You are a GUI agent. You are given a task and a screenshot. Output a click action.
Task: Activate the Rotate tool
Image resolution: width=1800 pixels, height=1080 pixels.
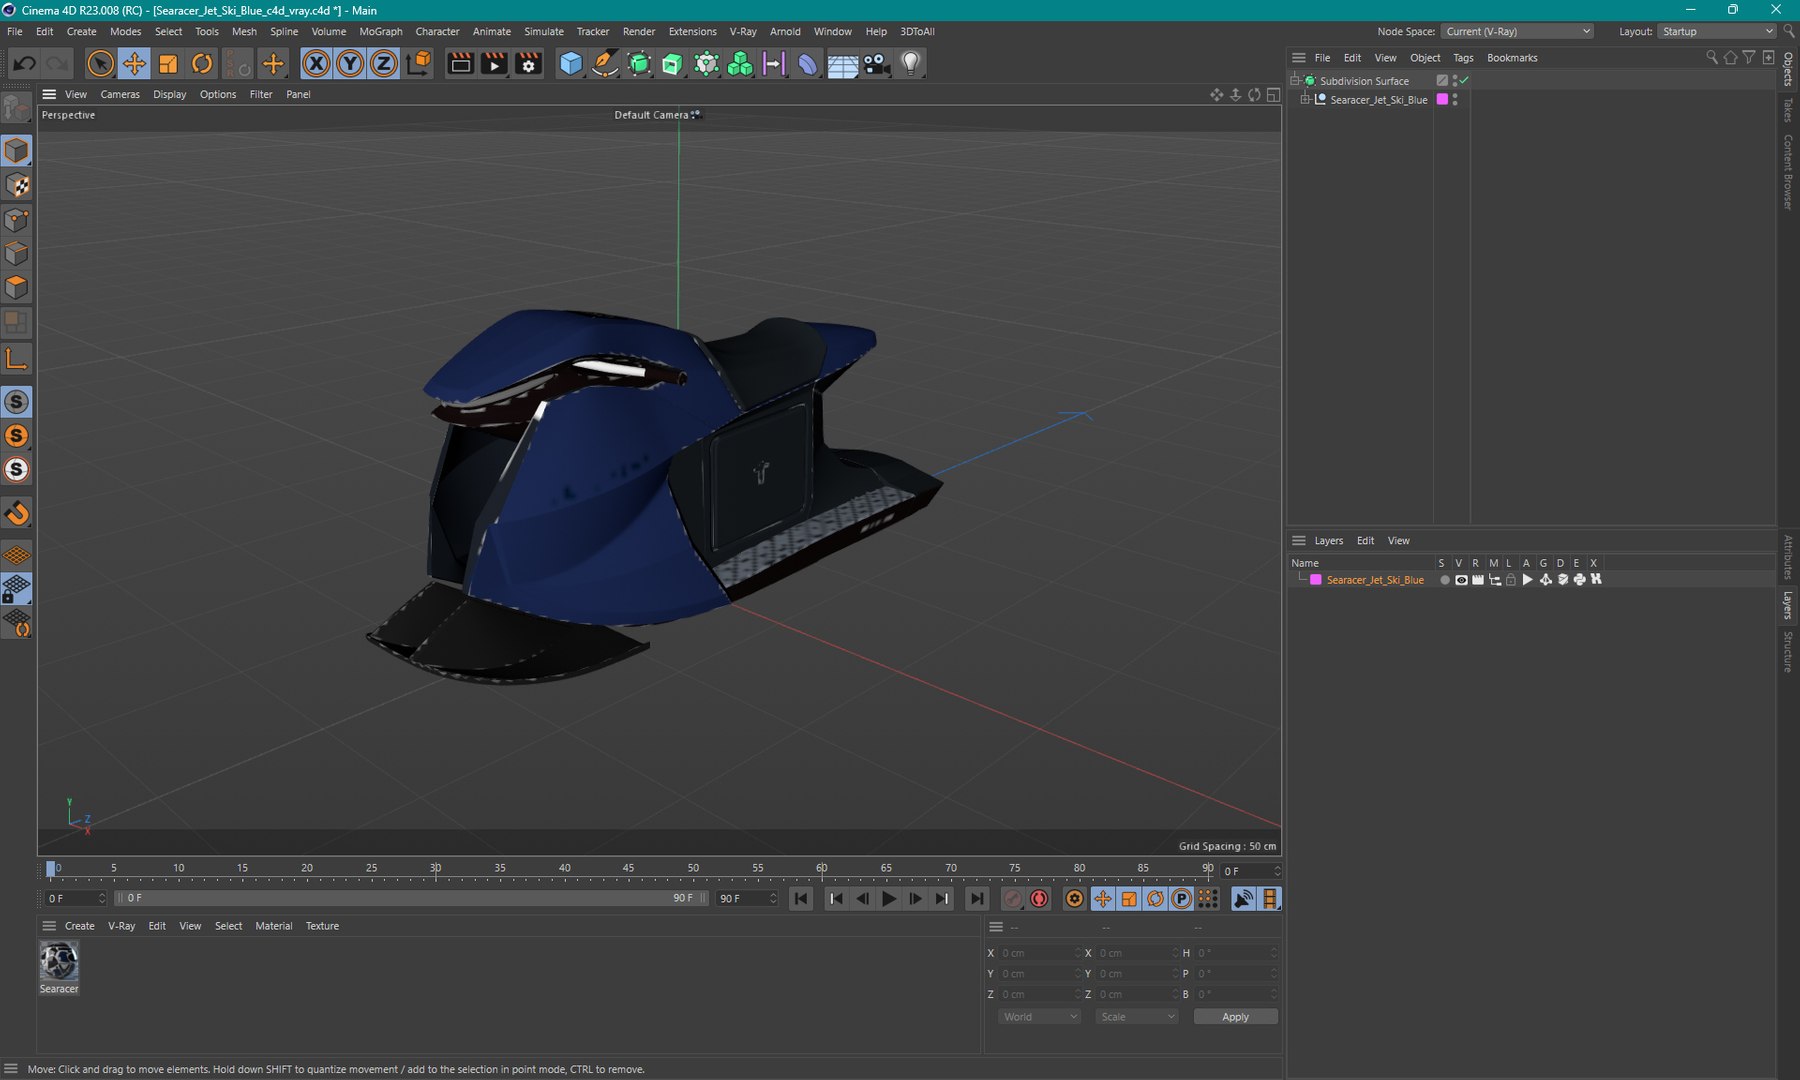[x=202, y=64]
